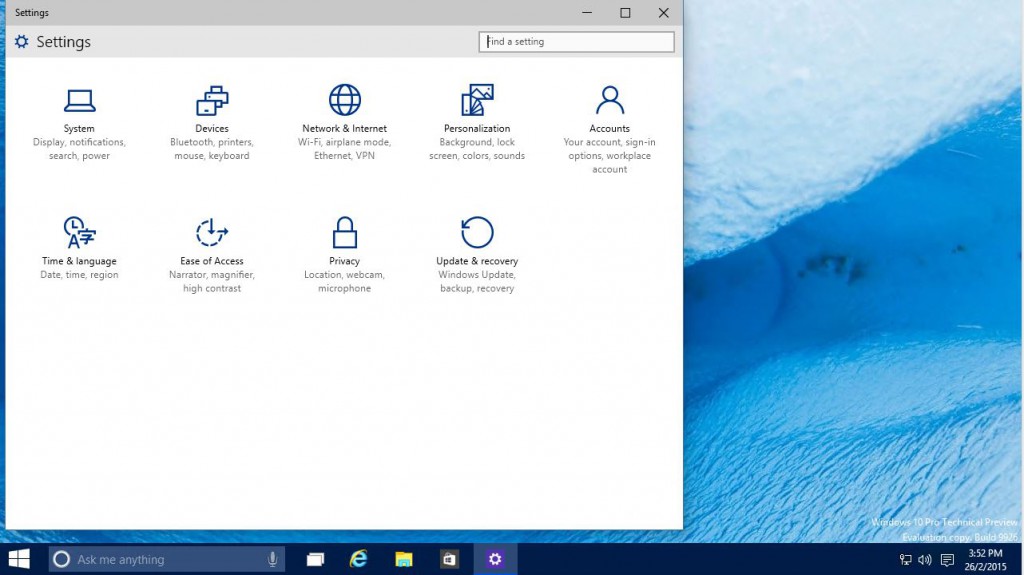Open the Update & recovery circular arrow icon
The width and height of the screenshot is (1024, 575).
[477, 232]
